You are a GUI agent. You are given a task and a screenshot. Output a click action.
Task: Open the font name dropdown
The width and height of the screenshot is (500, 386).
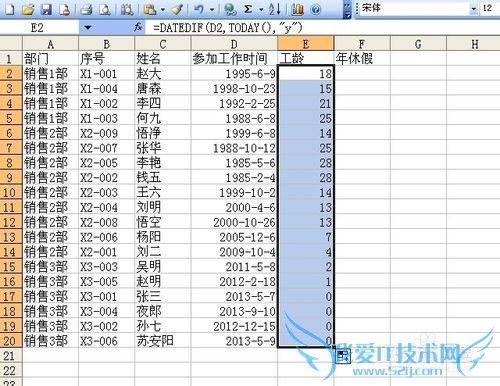473,9
